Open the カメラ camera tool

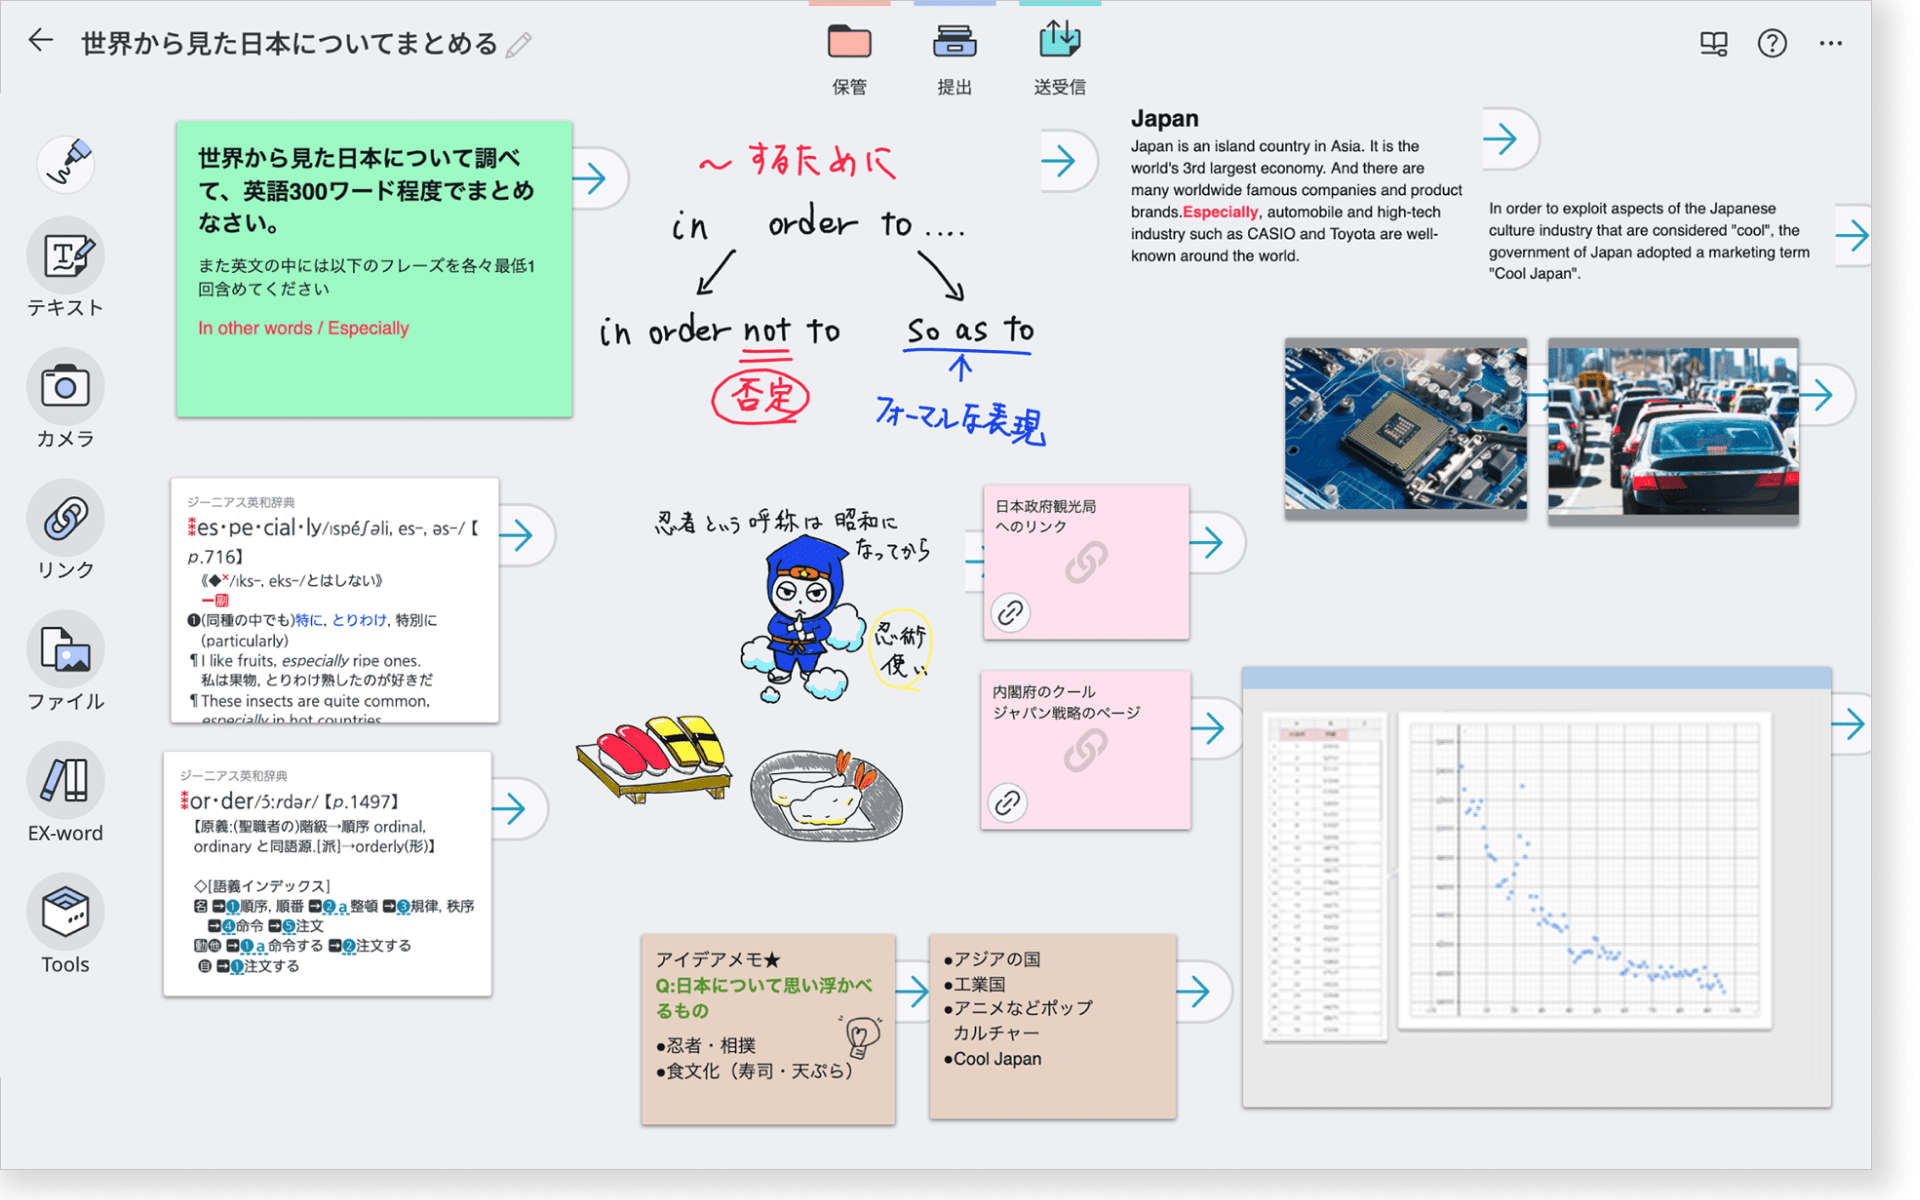pyautogui.click(x=66, y=387)
